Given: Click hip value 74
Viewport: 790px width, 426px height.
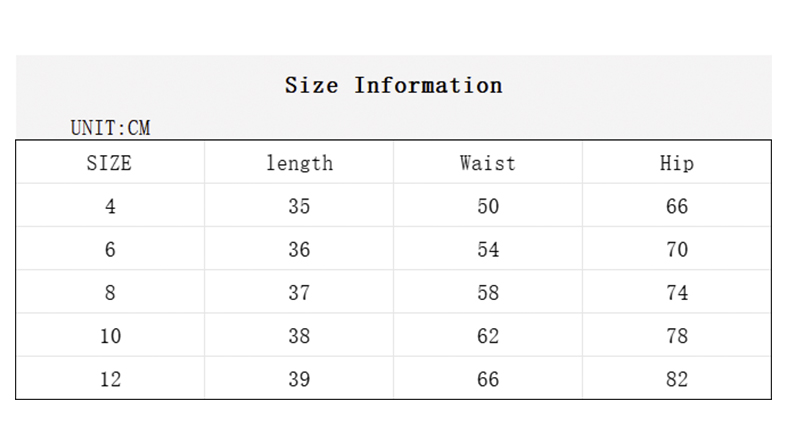Looking at the screenshot, I should (x=677, y=293).
